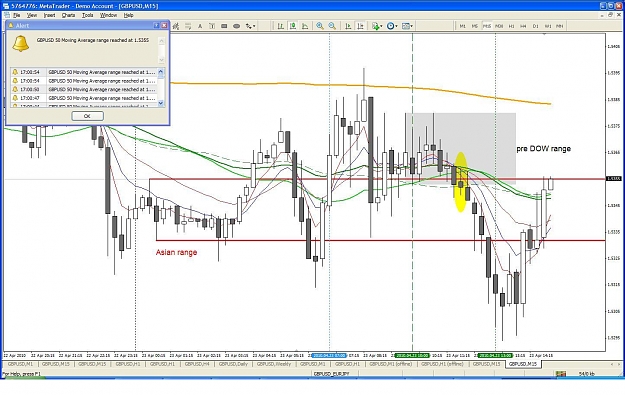Select the 17:00:50 alert row
Image resolution: width=625 pixels, height=395 pixels.
tap(84, 89)
